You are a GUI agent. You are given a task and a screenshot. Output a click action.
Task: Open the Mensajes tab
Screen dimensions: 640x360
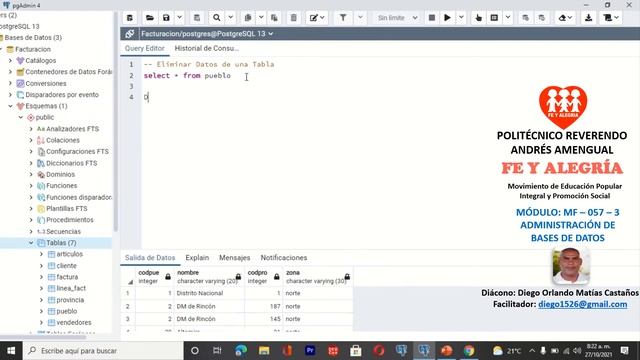coord(234,258)
